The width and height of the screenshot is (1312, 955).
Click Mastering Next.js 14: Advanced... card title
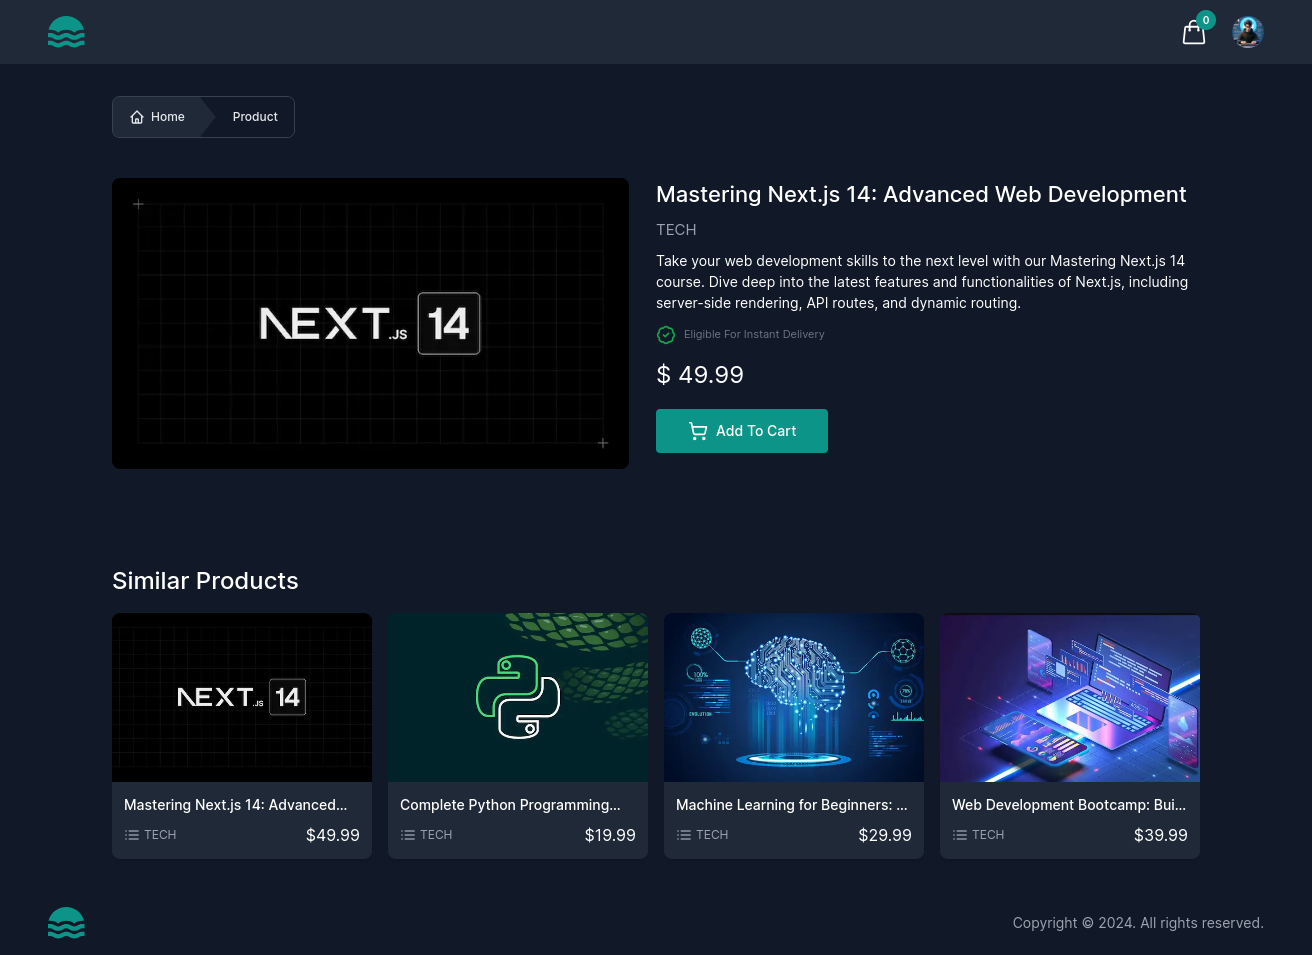(x=236, y=805)
